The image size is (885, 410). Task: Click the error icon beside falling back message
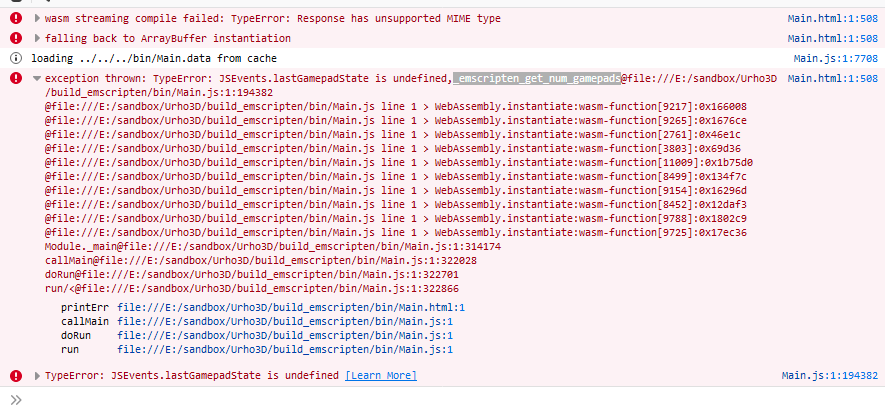click(x=16, y=38)
